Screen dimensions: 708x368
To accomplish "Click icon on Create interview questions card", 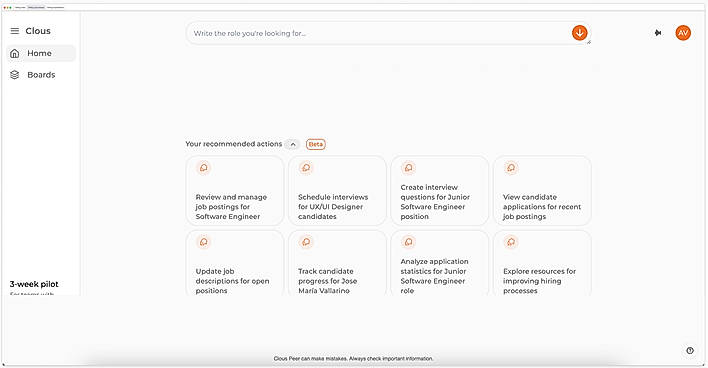I will (x=409, y=168).
